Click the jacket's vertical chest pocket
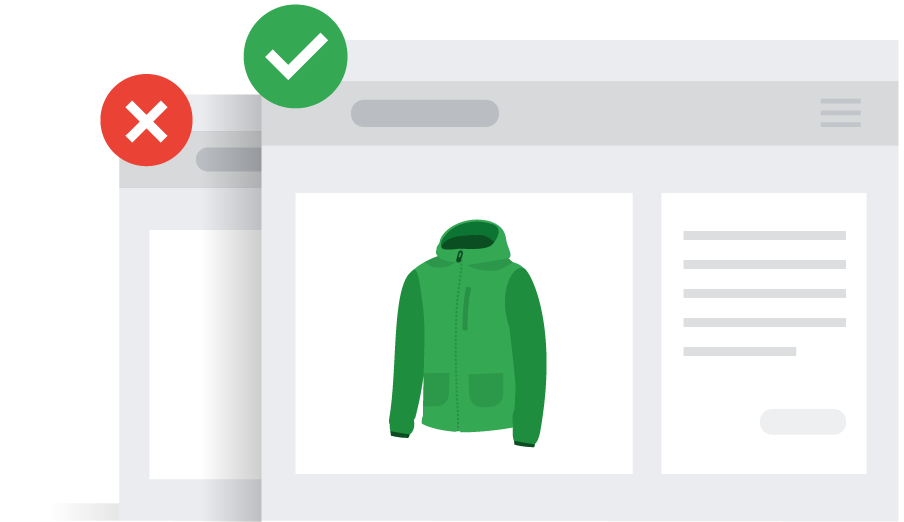 (x=466, y=309)
